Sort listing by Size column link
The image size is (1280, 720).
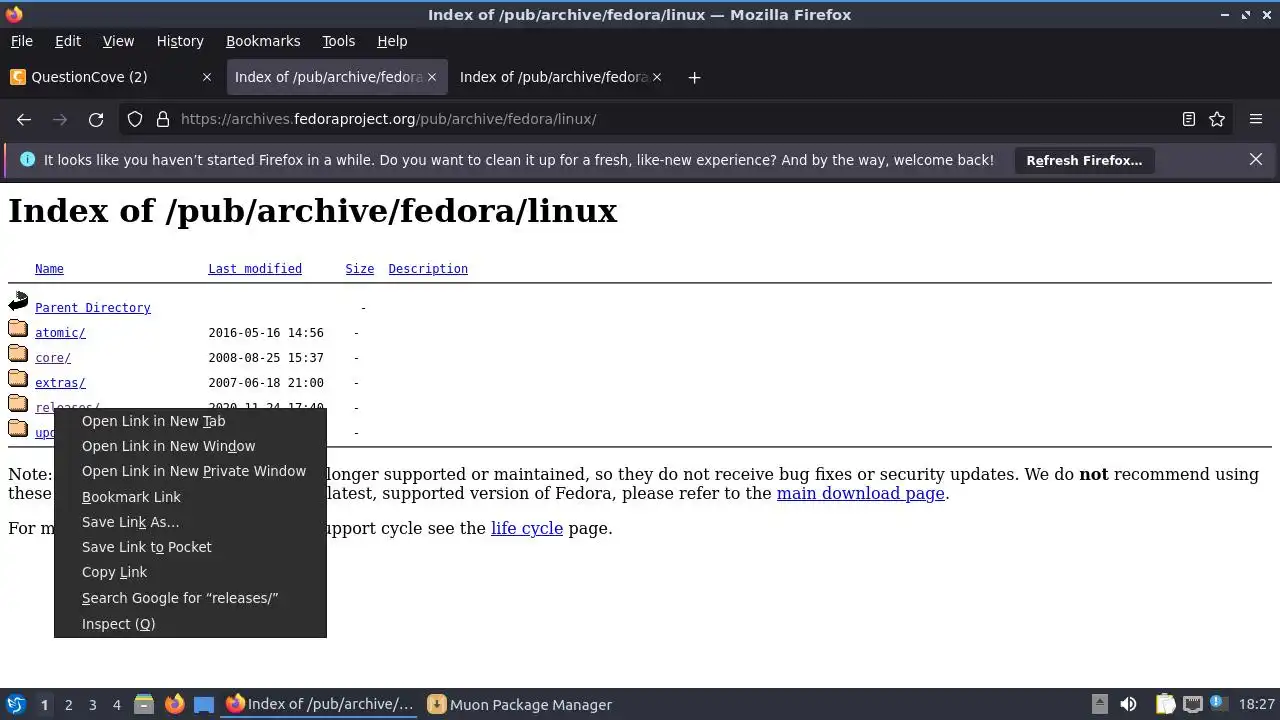(x=360, y=269)
